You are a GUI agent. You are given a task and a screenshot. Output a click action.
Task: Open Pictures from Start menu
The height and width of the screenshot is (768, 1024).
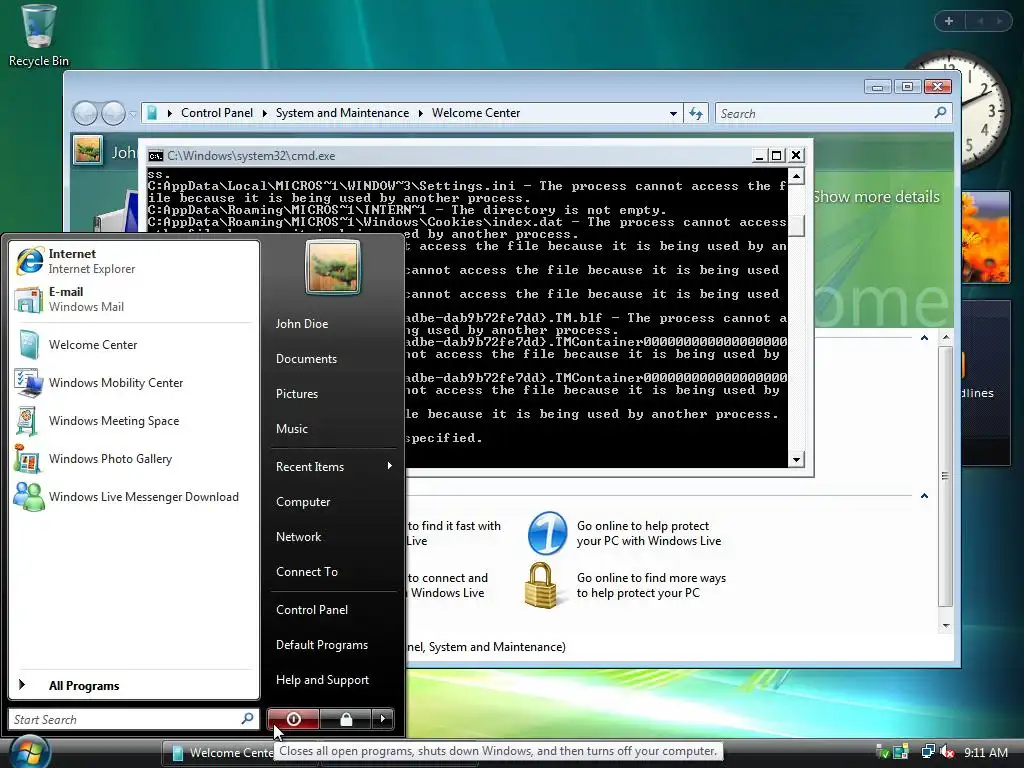(x=297, y=394)
